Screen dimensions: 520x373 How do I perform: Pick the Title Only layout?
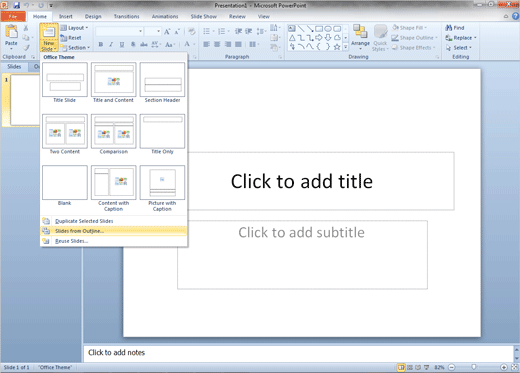coord(162,134)
